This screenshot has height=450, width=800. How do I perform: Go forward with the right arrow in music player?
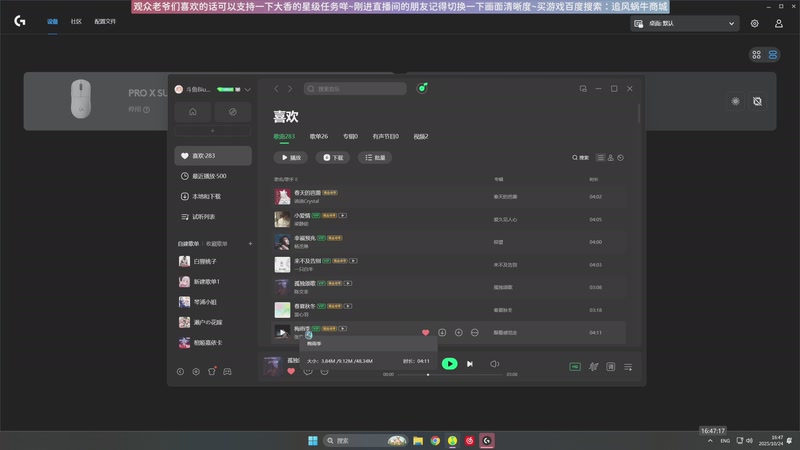[x=290, y=89]
